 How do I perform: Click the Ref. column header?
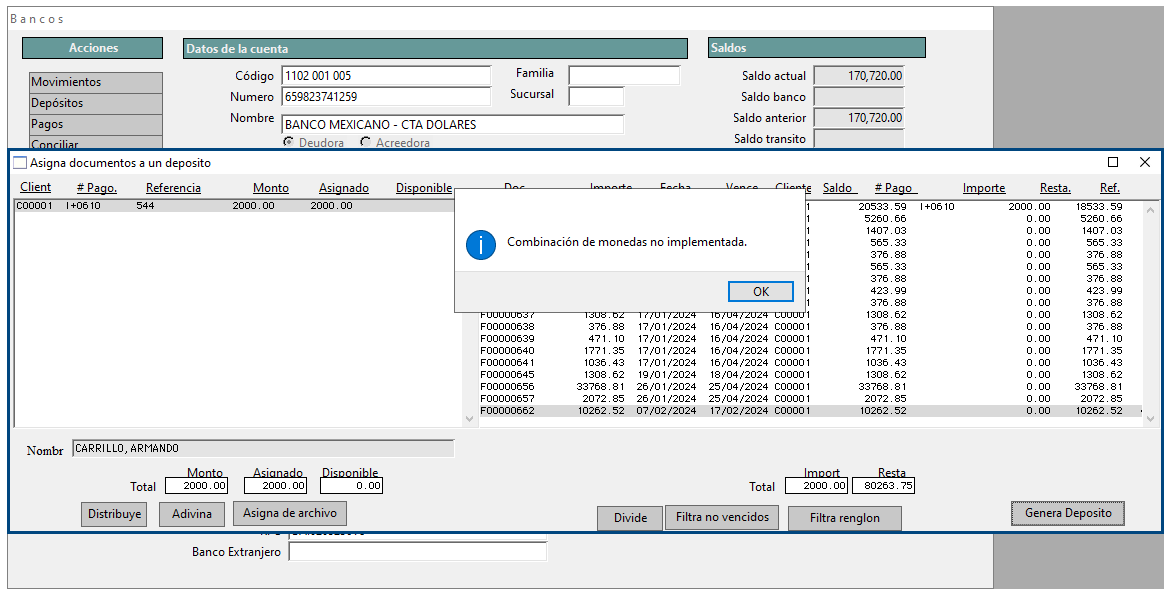coord(1110,188)
